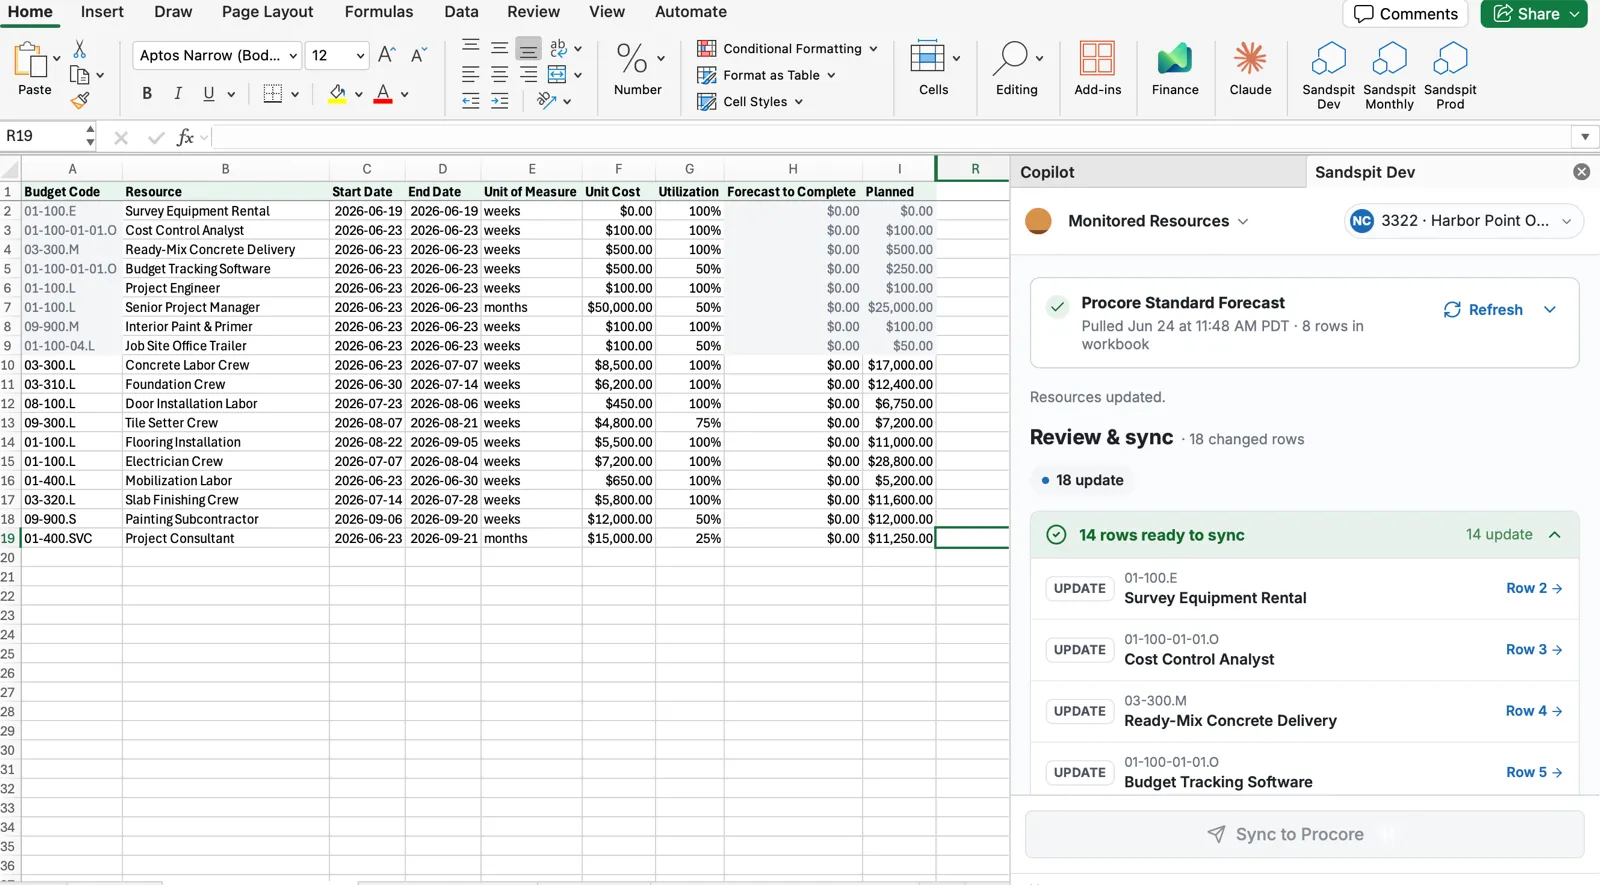Viewport: 1600px width, 885px height.
Task: Jump to Row 2 link for Survey Equipment Rental
Action: [1534, 588]
